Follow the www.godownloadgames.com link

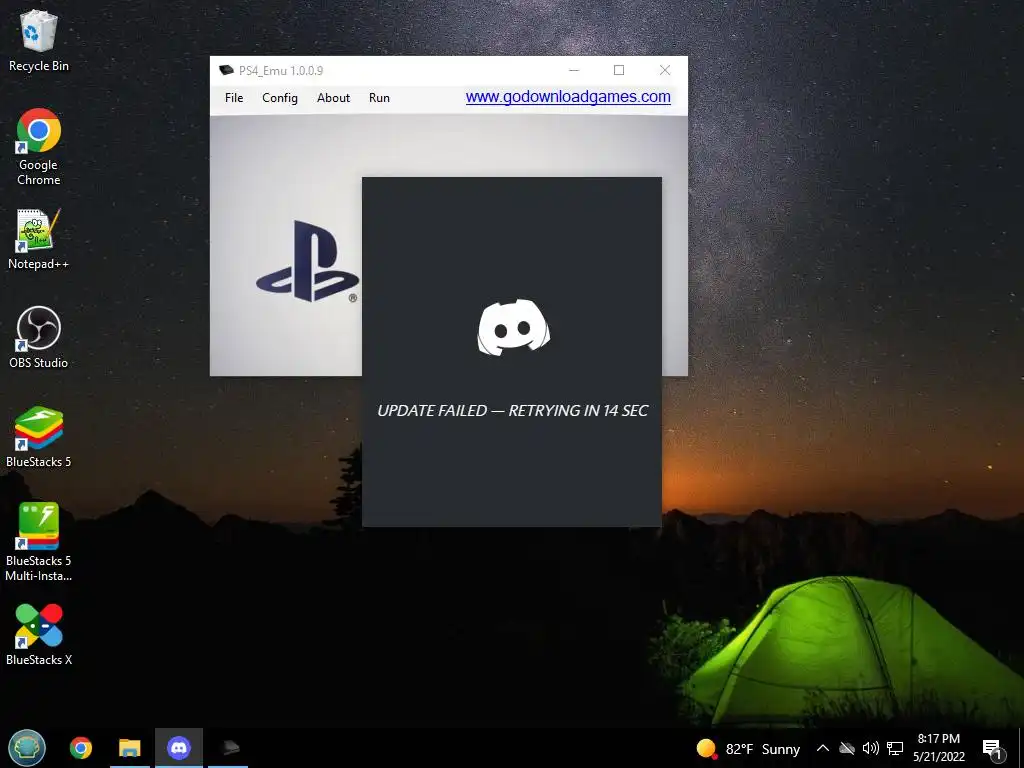(568, 97)
